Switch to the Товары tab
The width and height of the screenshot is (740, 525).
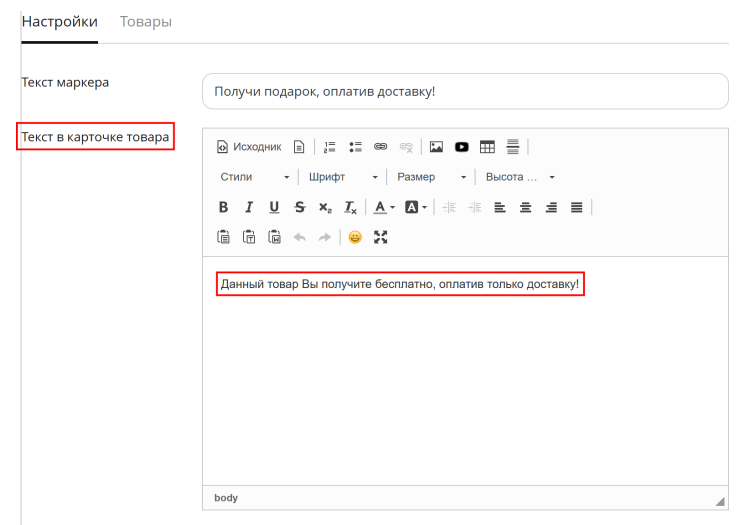[146, 22]
